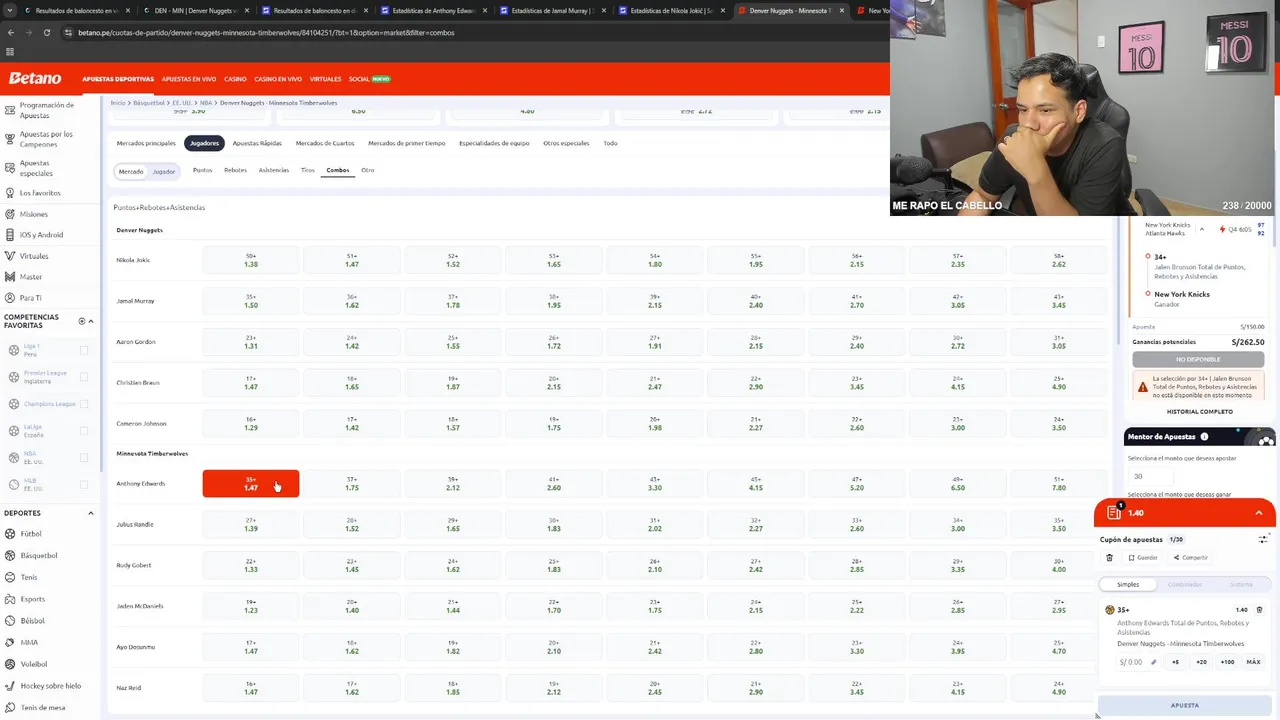The image size is (1280, 720).
Task: Select Anthony Edwards 35+ odds cell
Action: point(251,484)
